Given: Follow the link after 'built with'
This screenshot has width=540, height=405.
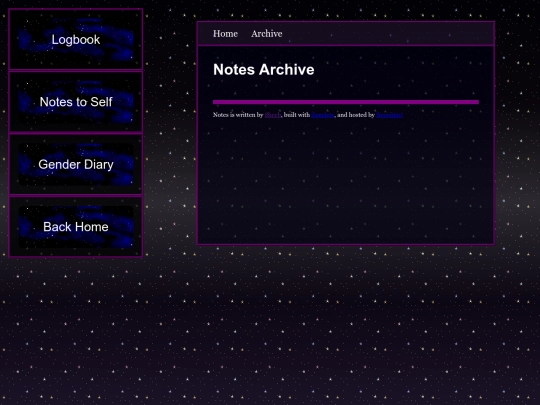Looking at the screenshot, I should click(x=323, y=115).
